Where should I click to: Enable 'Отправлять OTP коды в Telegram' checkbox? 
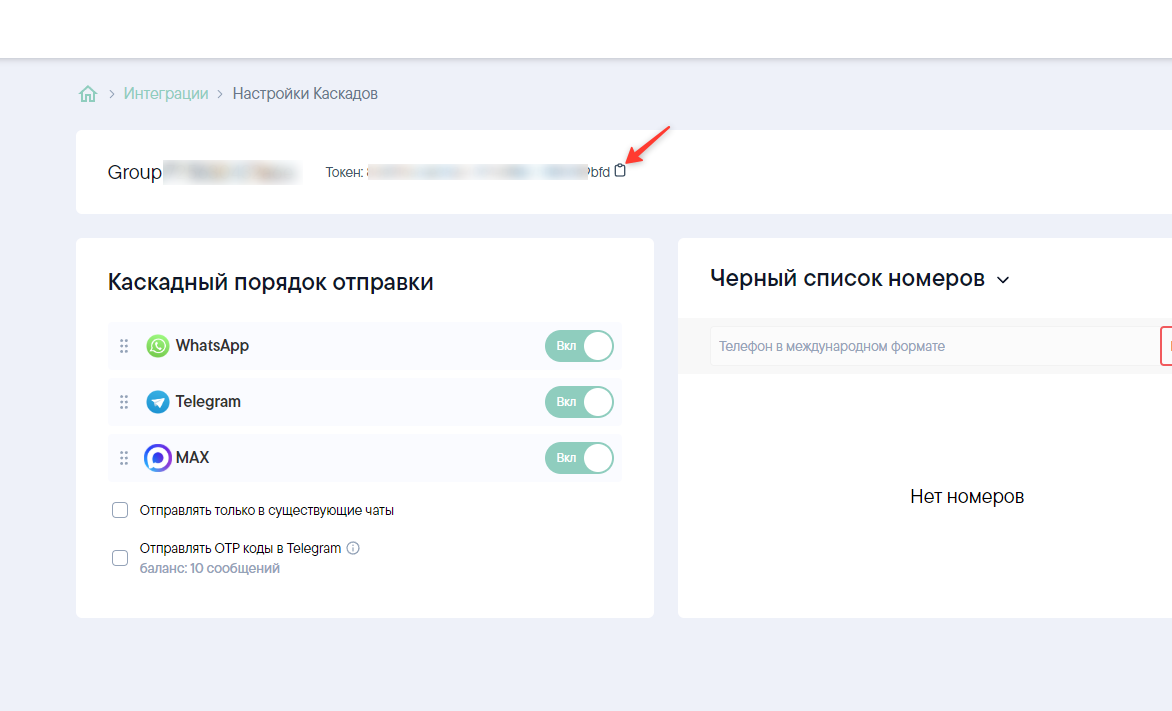tap(120, 558)
